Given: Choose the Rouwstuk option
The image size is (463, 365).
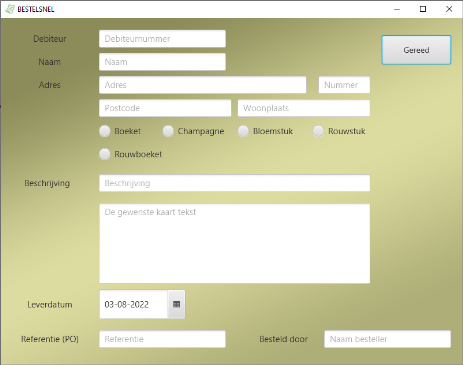Looking at the screenshot, I should coord(318,131).
